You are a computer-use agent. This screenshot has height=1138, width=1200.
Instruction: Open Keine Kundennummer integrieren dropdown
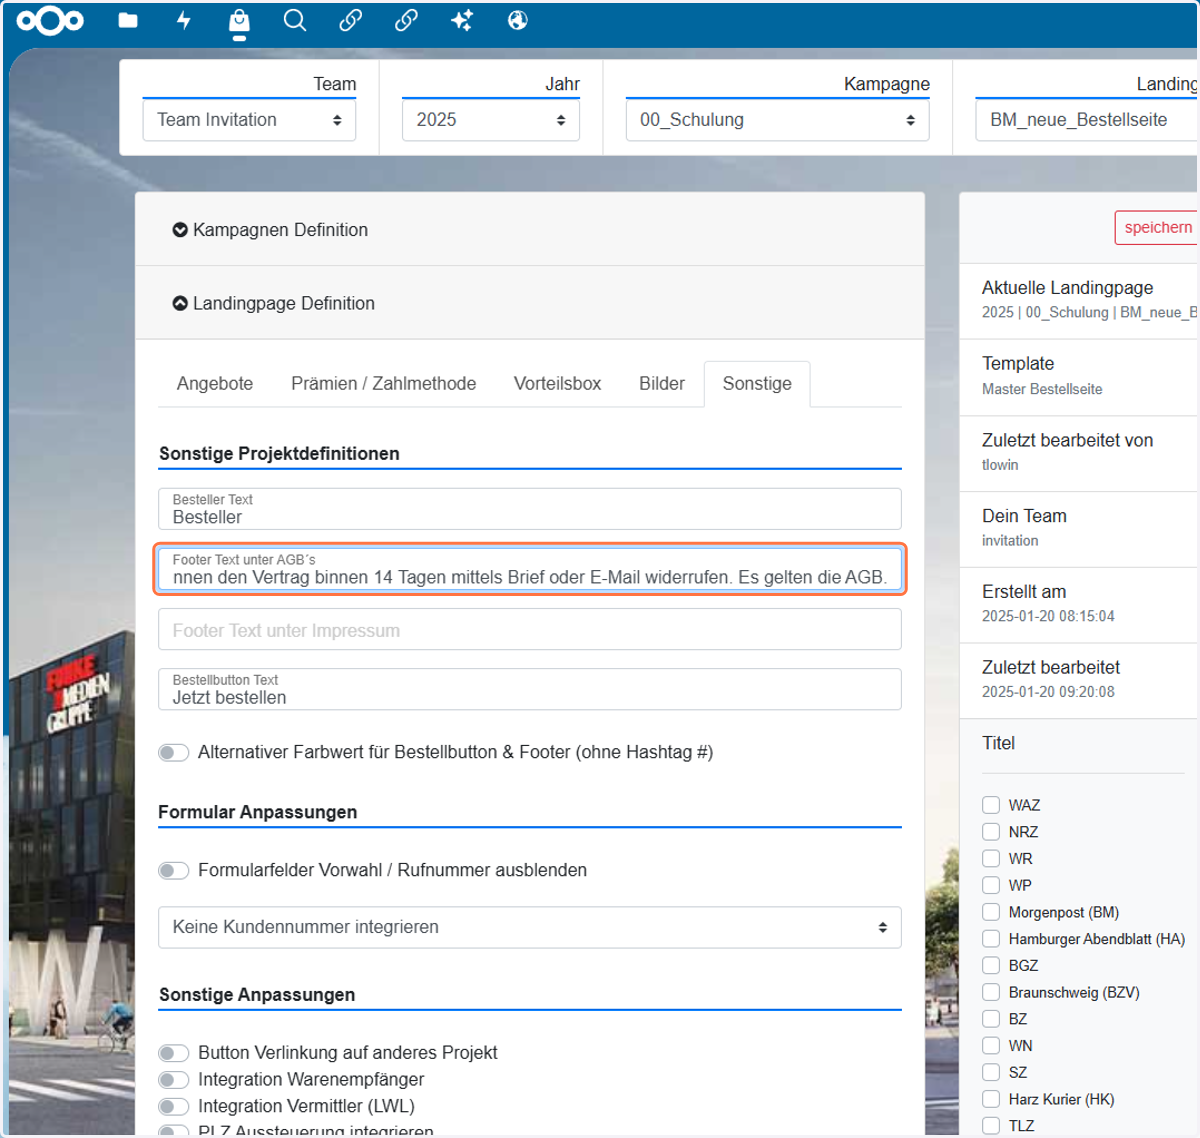530,927
